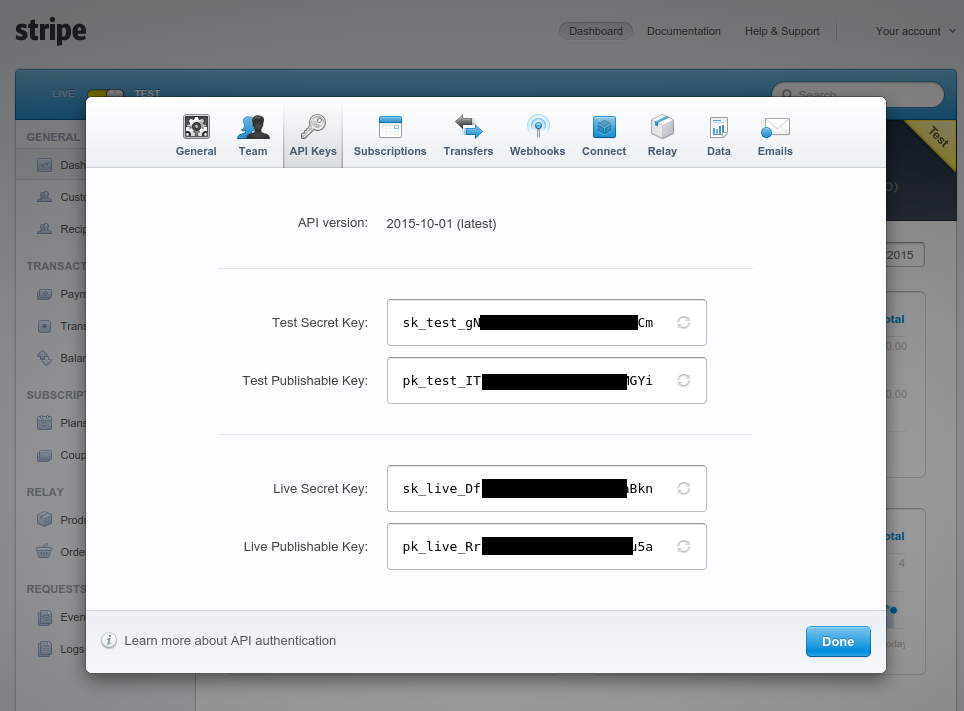Roll the Live Publishable Key refresh icon
The image size is (964, 711).
684,546
